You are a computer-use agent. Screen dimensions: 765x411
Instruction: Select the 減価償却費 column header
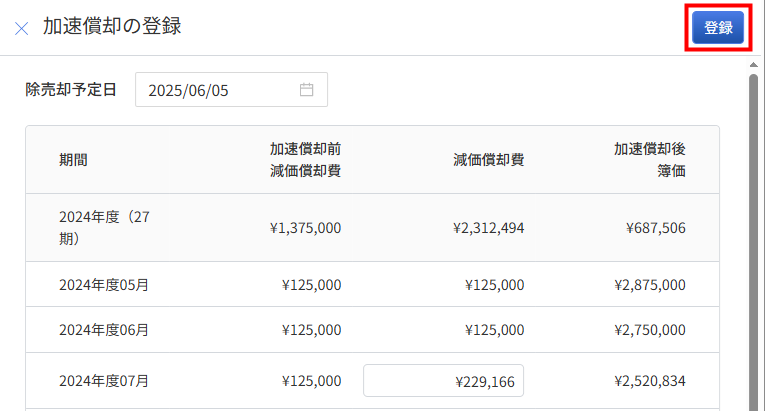[488, 160]
